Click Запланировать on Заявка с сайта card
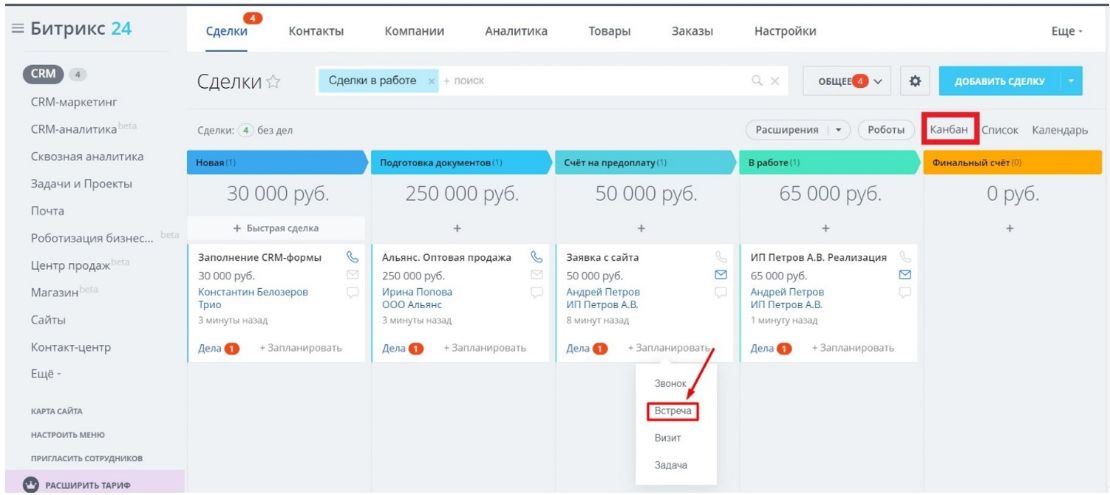 tap(668, 348)
